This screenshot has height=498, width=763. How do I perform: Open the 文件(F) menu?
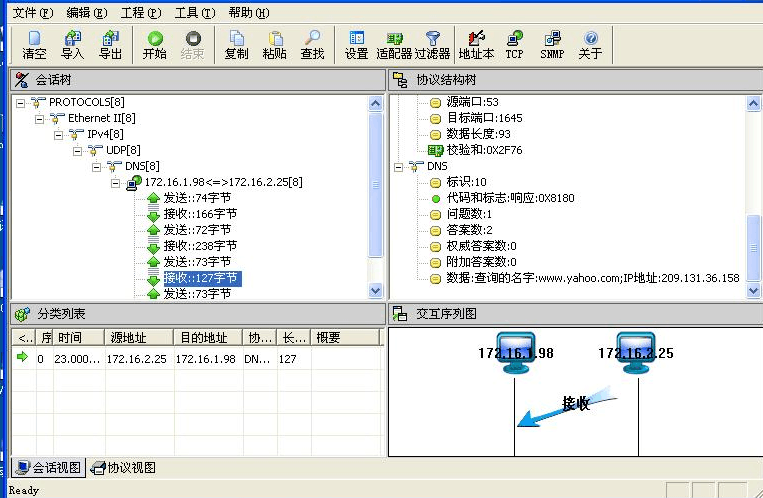click(32, 13)
